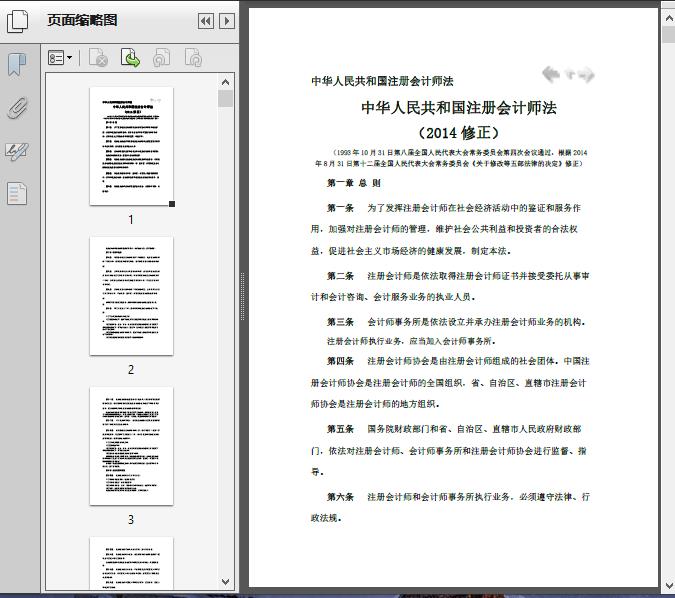Select page 1 thumbnail
This screenshot has height=598, width=675.
131,146
